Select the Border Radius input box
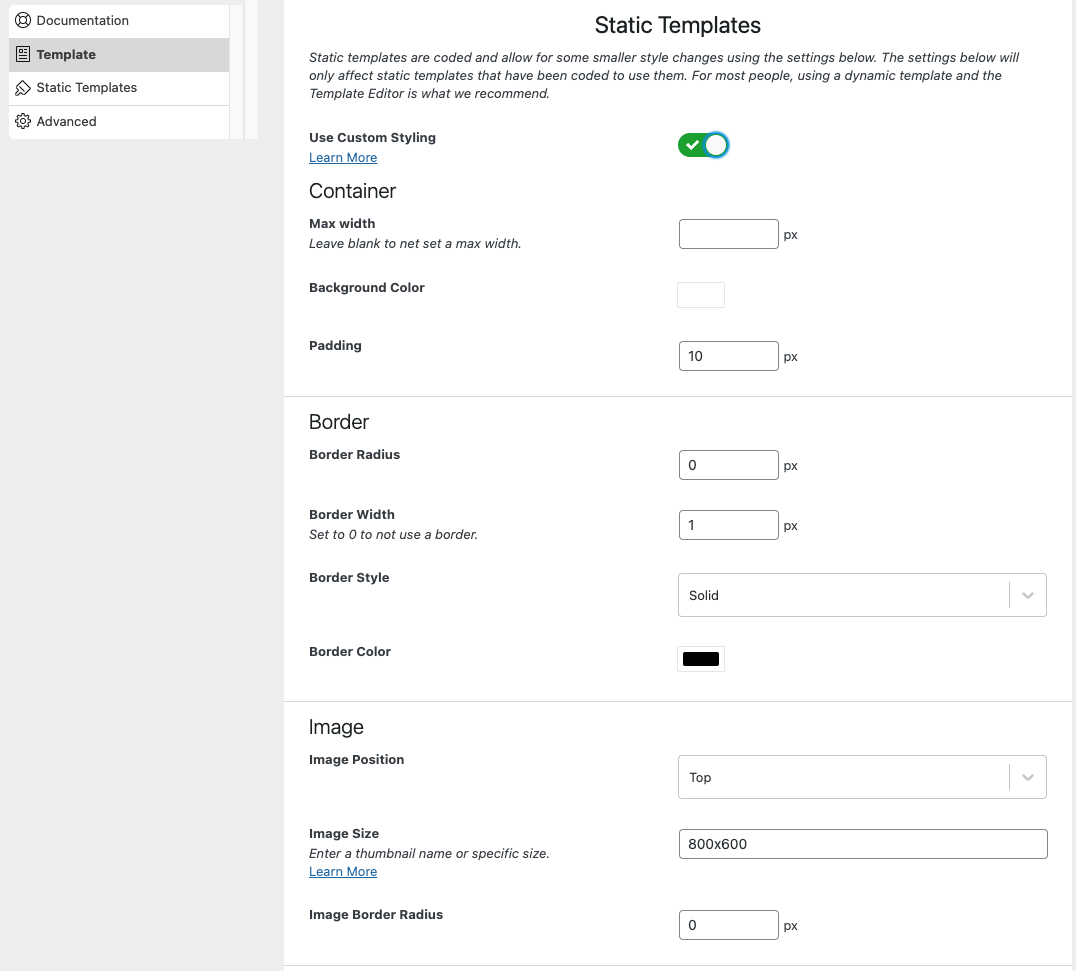The image size is (1076, 971). tap(728, 465)
